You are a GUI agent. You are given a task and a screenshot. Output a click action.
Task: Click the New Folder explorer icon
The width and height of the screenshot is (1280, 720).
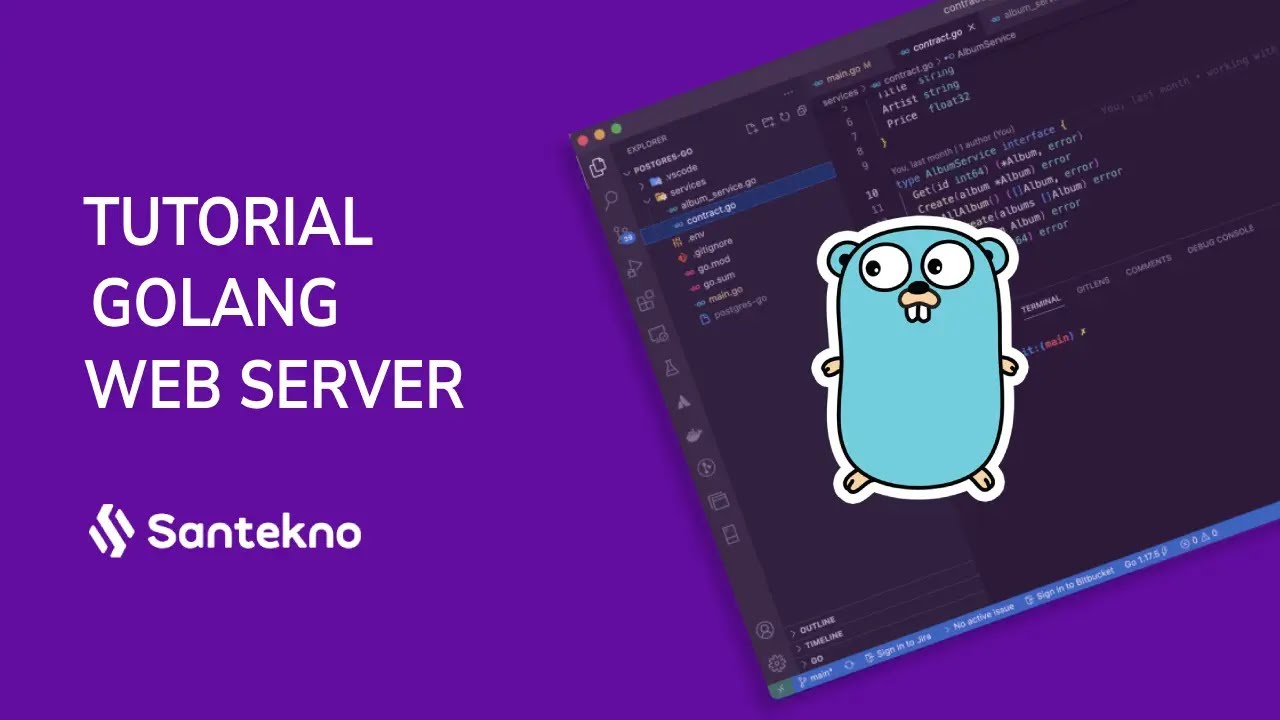click(x=768, y=122)
